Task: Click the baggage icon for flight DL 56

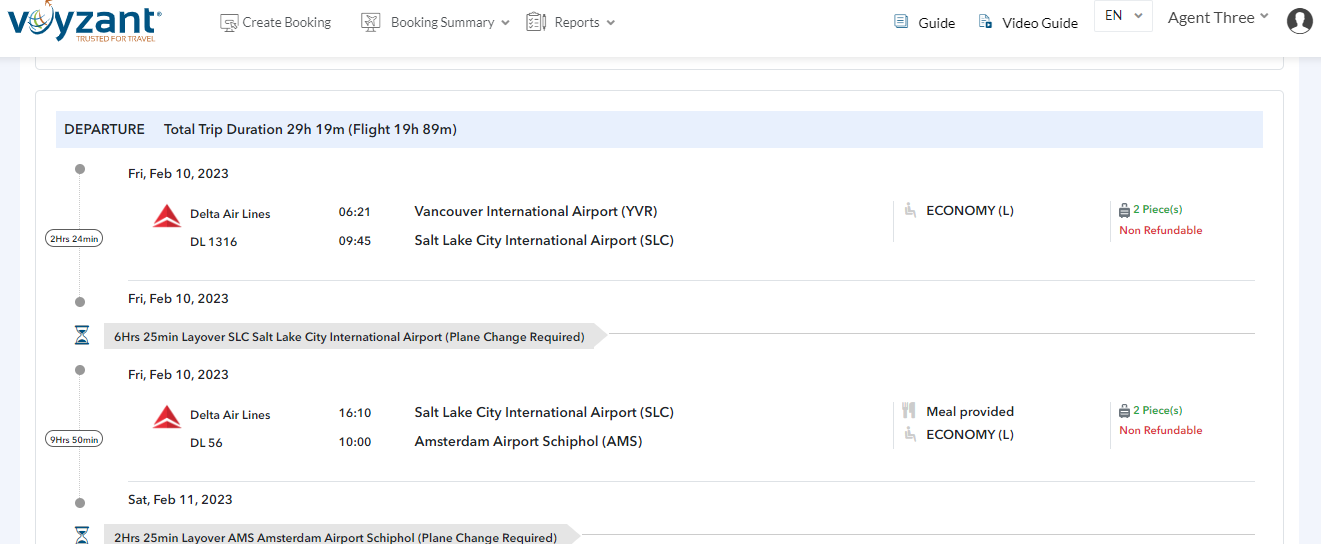Action: click(x=1124, y=411)
